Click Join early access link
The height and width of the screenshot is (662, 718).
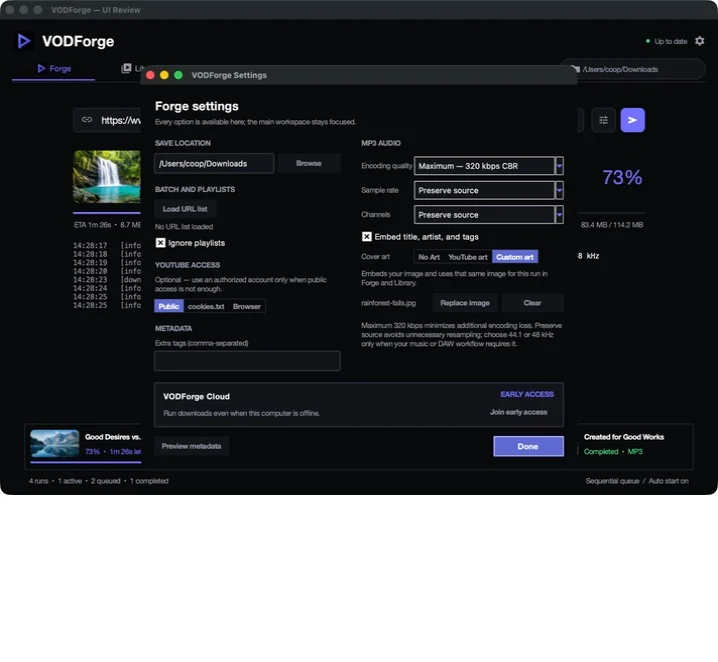pos(518,412)
